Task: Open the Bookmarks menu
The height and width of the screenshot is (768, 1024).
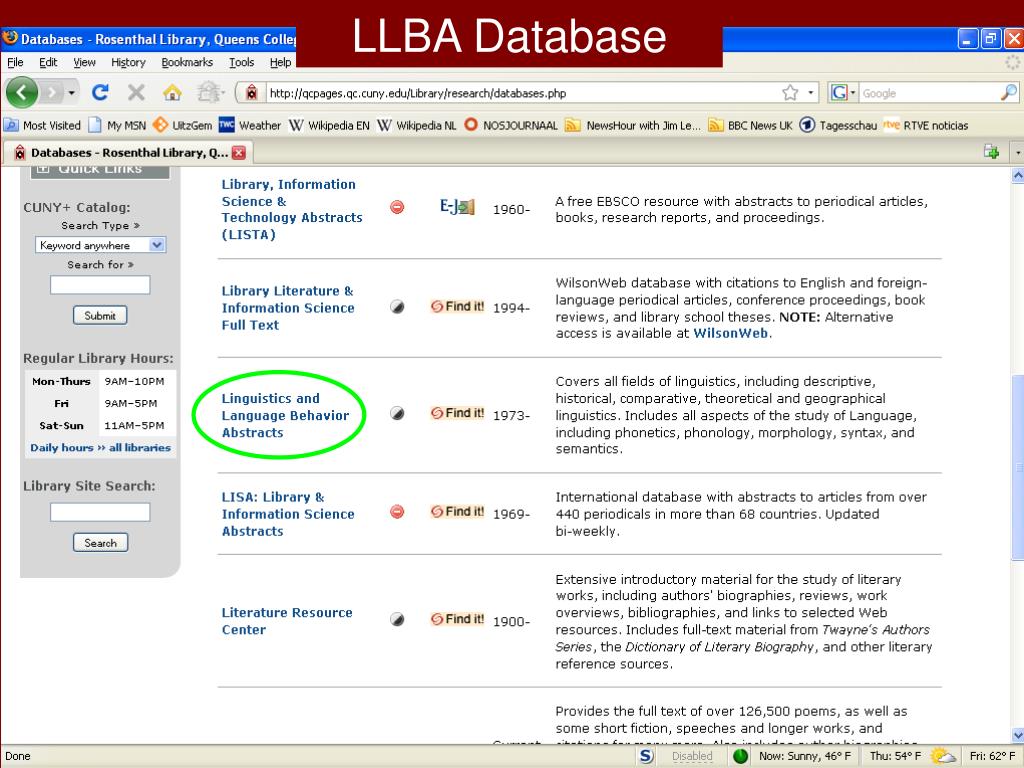Action: coord(187,62)
